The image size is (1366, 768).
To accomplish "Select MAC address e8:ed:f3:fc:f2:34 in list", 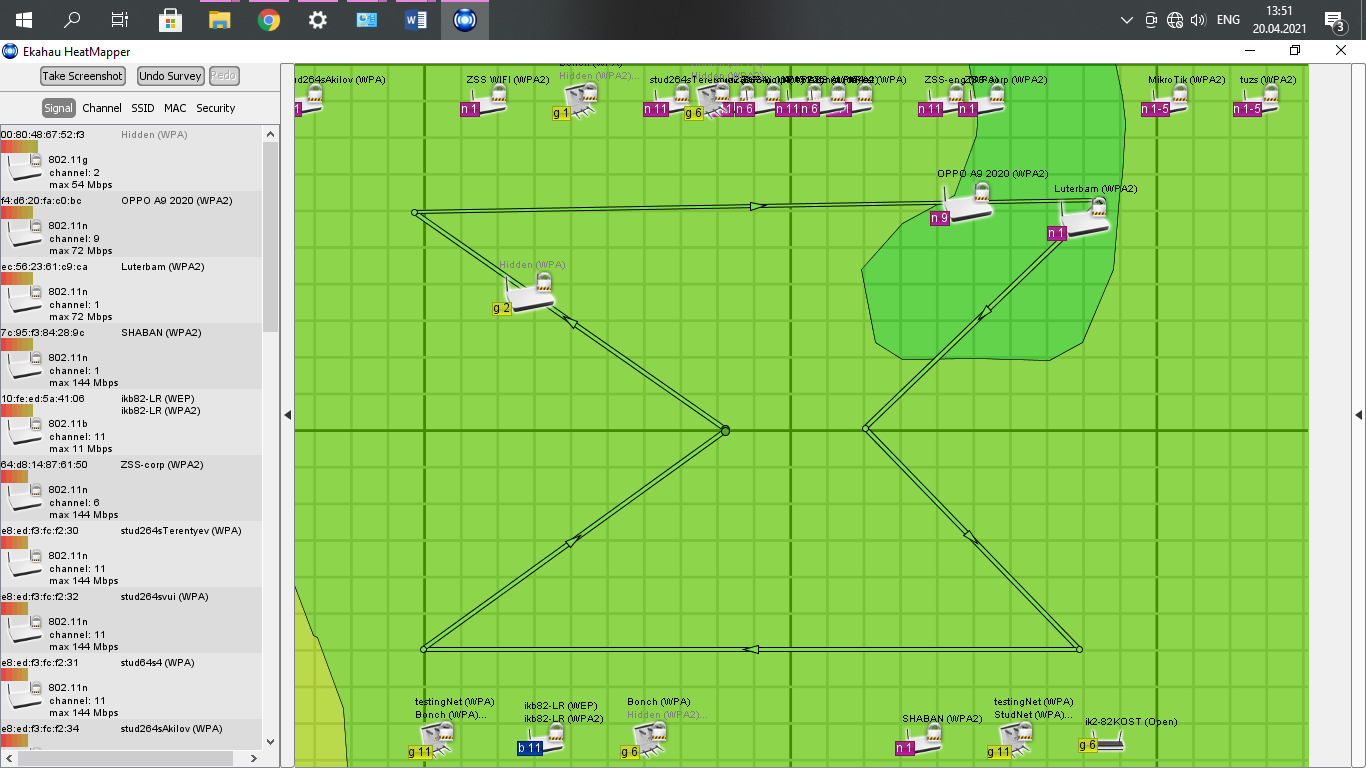I will (40, 729).
